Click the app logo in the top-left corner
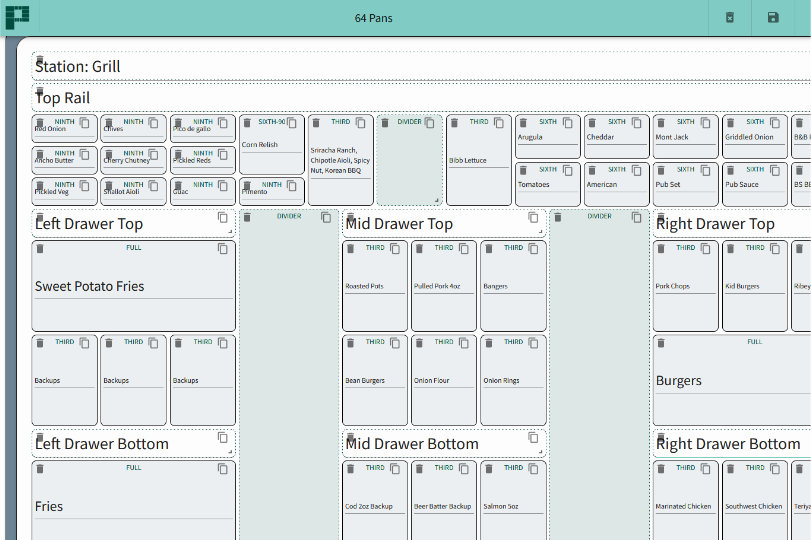Image resolution: width=811 pixels, height=540 pixels. coord(17,17)
